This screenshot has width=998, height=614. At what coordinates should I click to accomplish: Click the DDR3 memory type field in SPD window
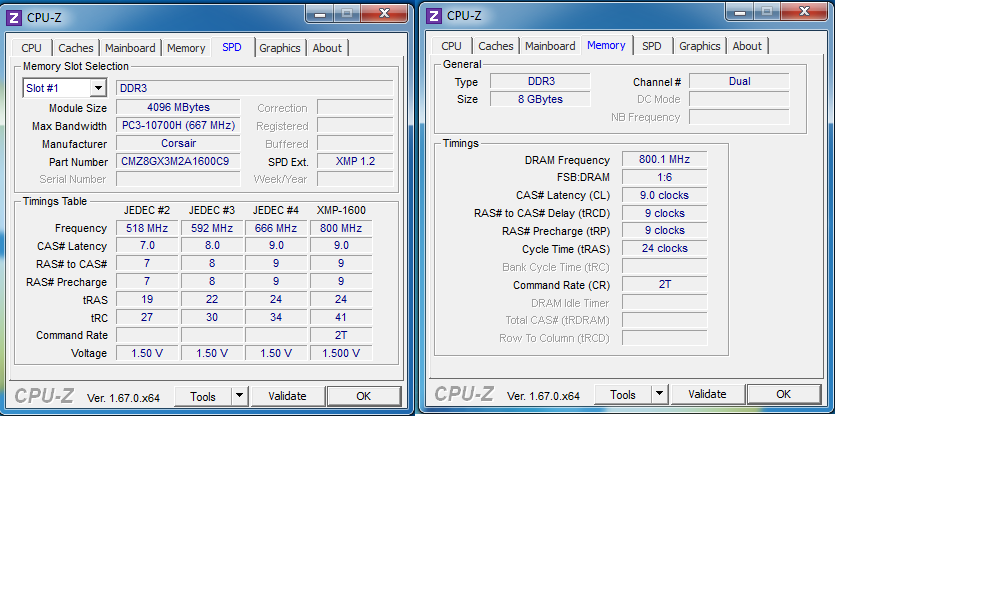pyautogui.click(x=255, y=88)
